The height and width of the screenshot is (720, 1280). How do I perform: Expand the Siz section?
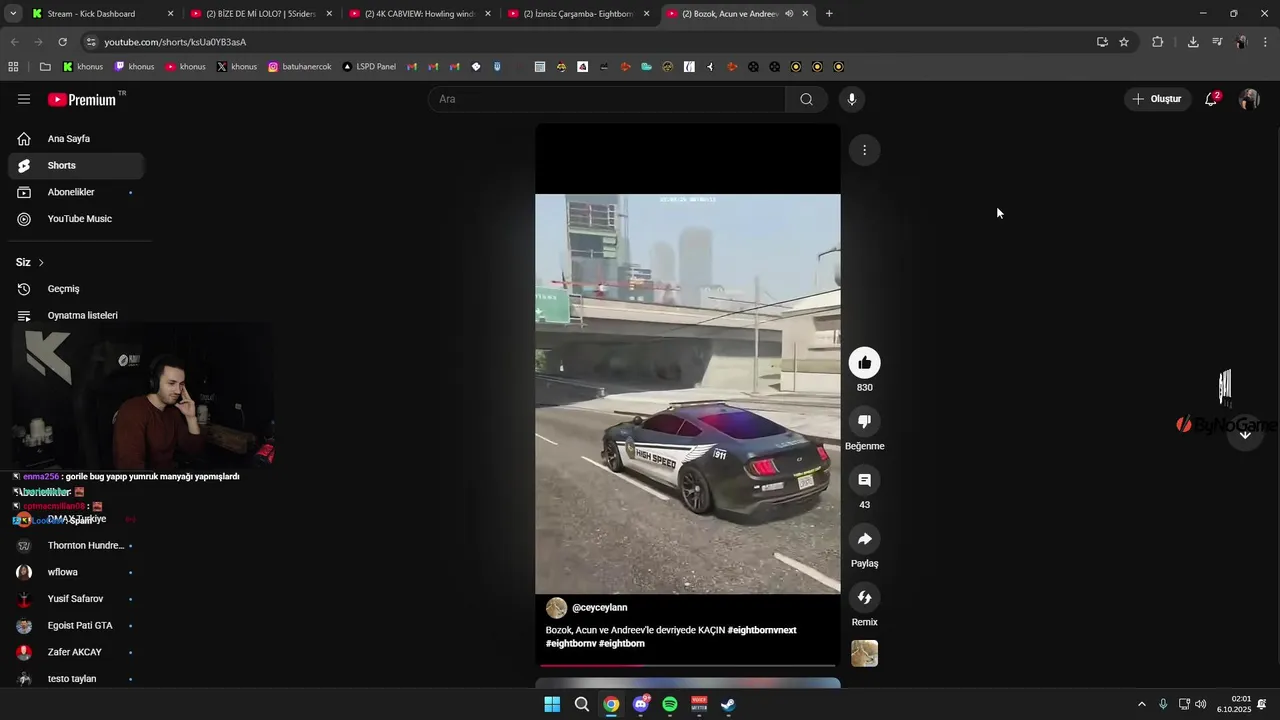coord(30,262)
